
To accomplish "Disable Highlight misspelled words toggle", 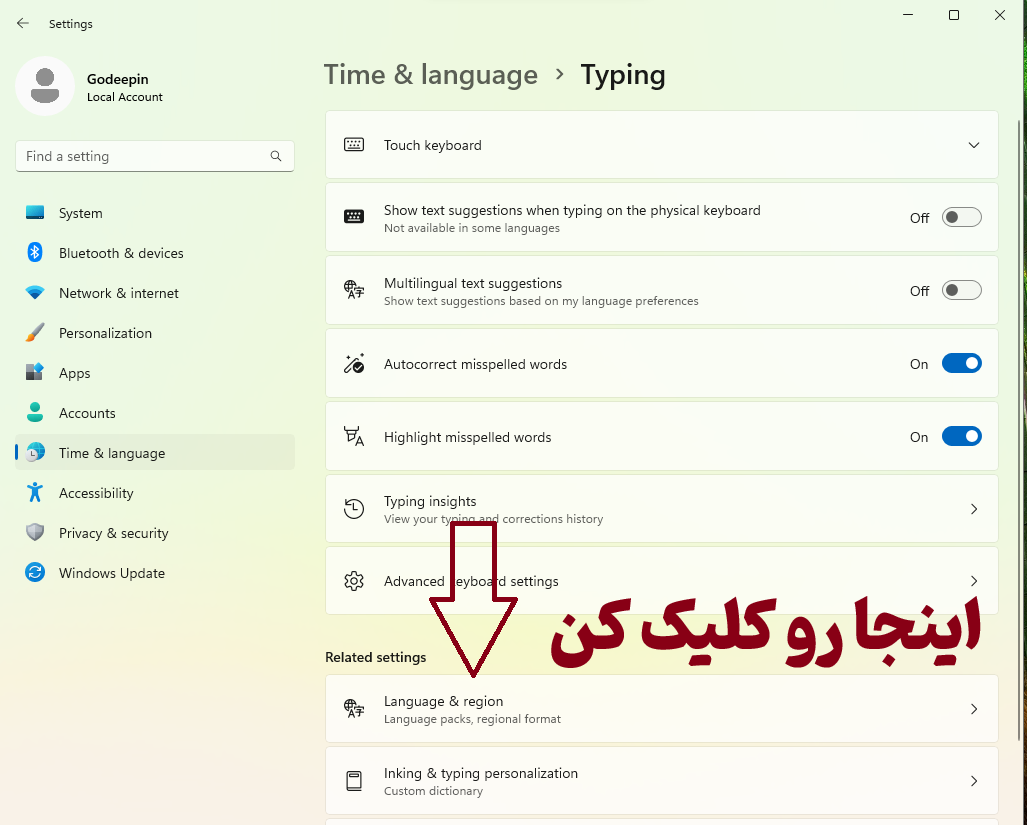I will pos(962,436).
